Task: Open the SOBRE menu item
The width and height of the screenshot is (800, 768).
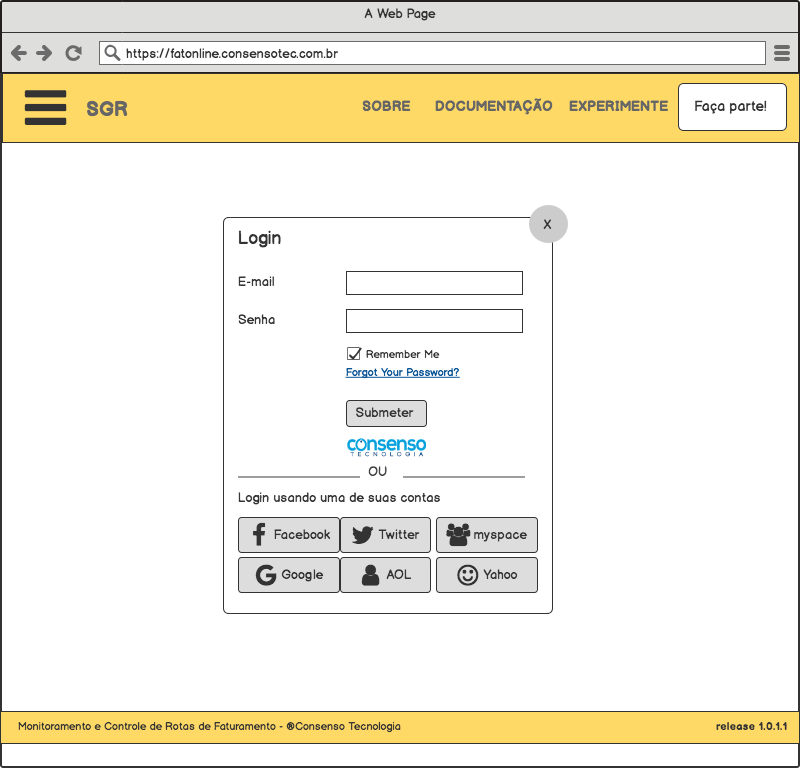Action: (387, 106)
